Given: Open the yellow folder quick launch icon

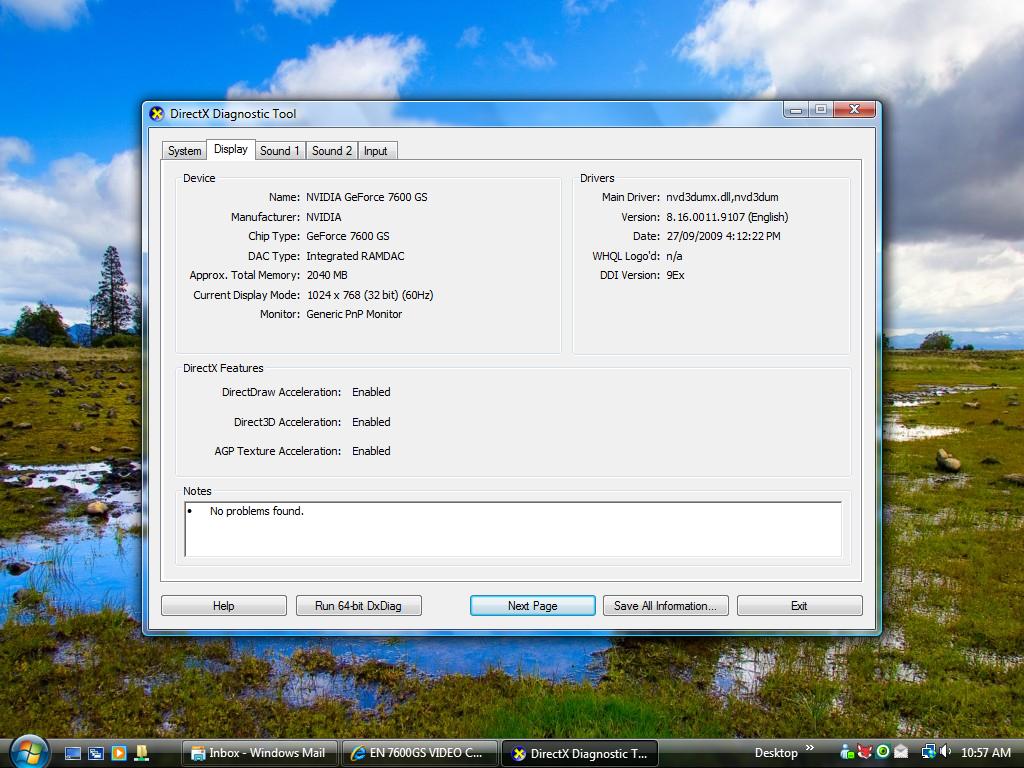Looking at the screenshot, I should (x=141, y=753).
